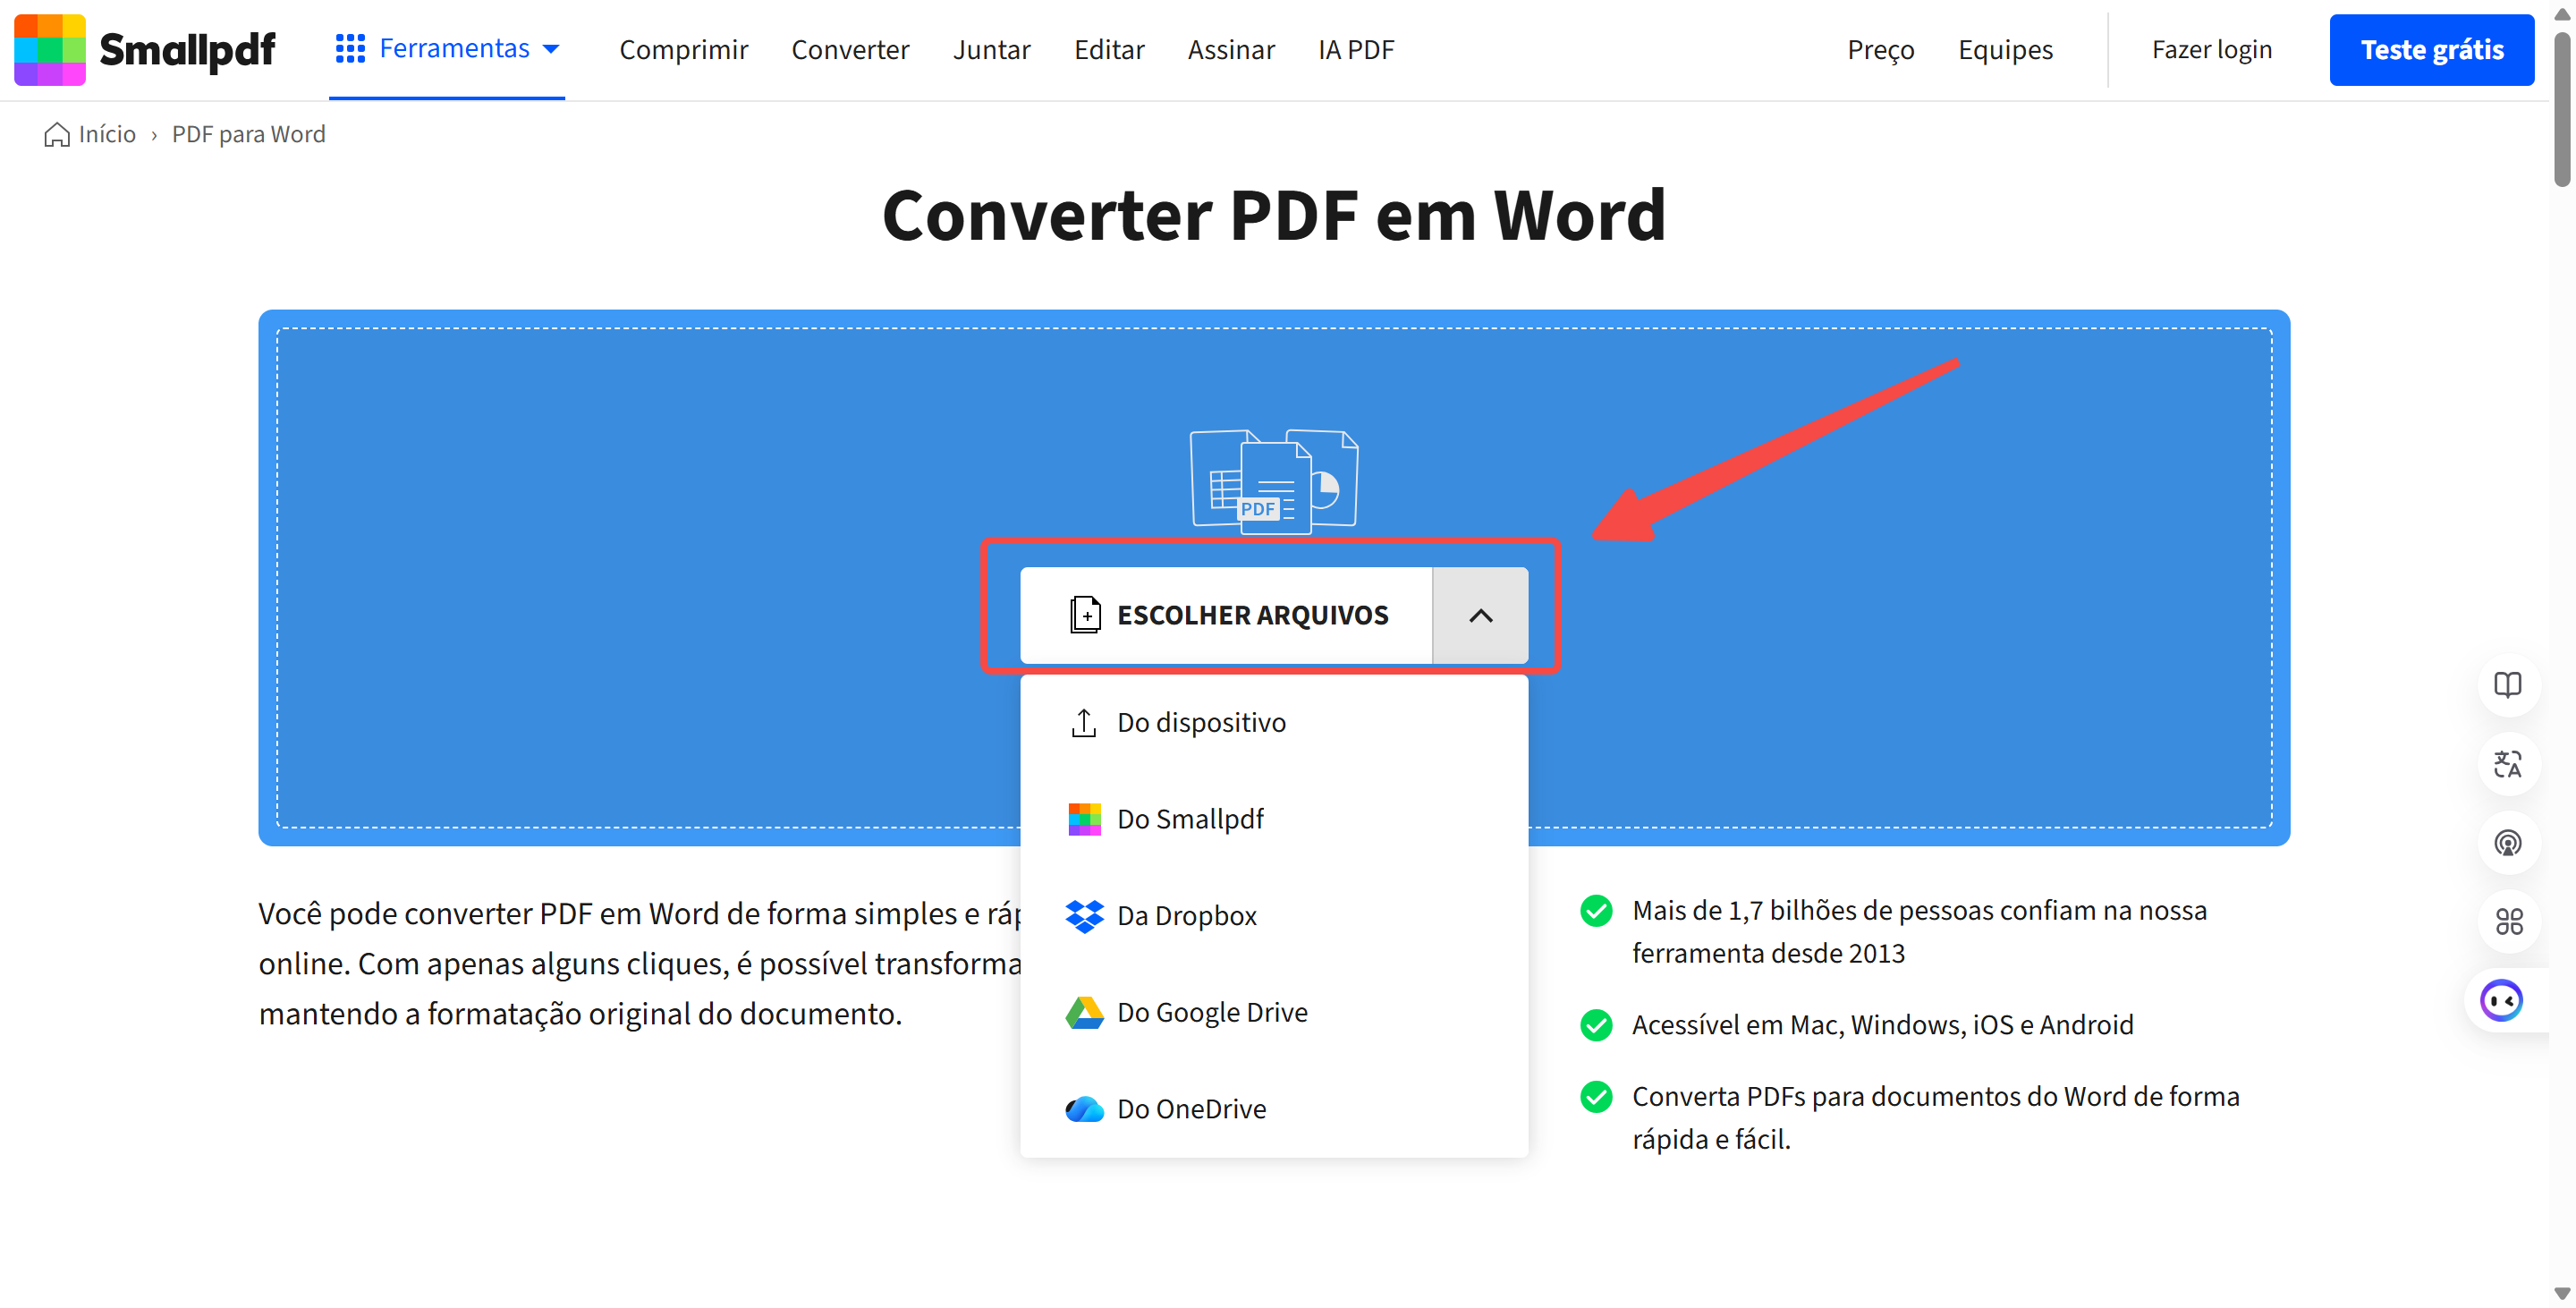Open the Comprimir tool
2576x1308 pixels.
tap(683, 49)
